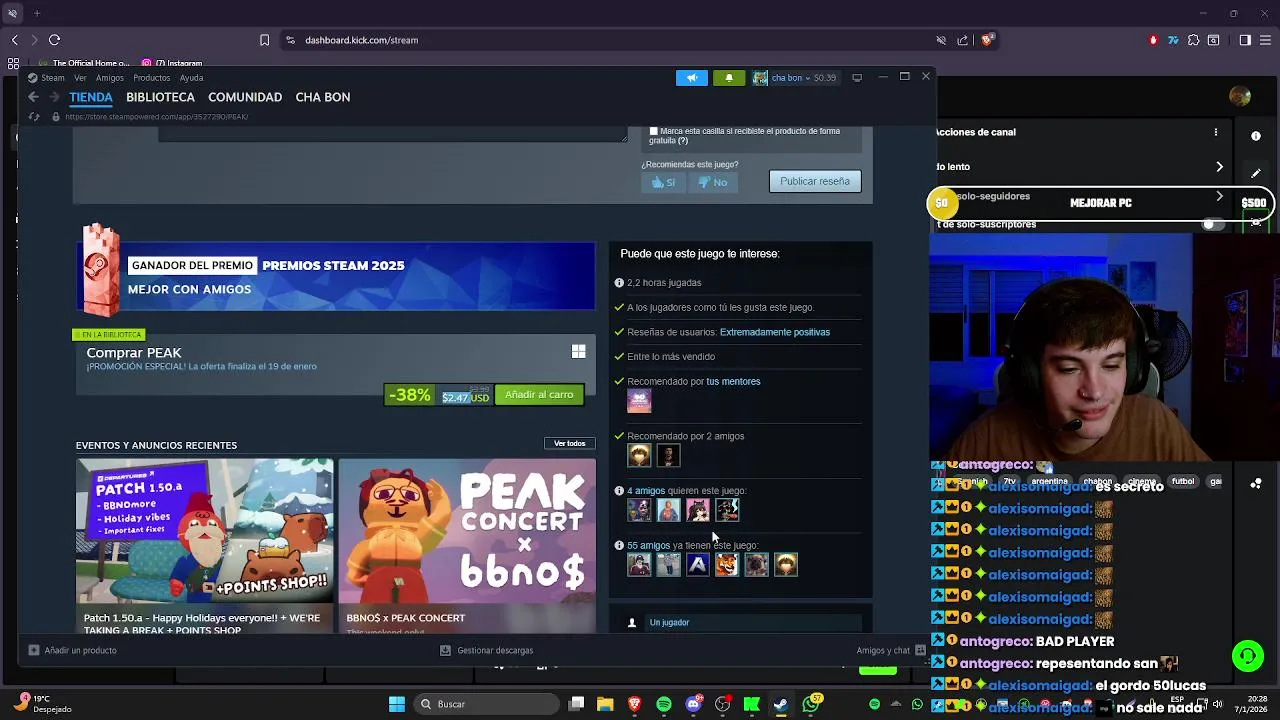Open Brave Shields lion icon
Screen dimensions: 1280x720
click(x=987, y=40)
